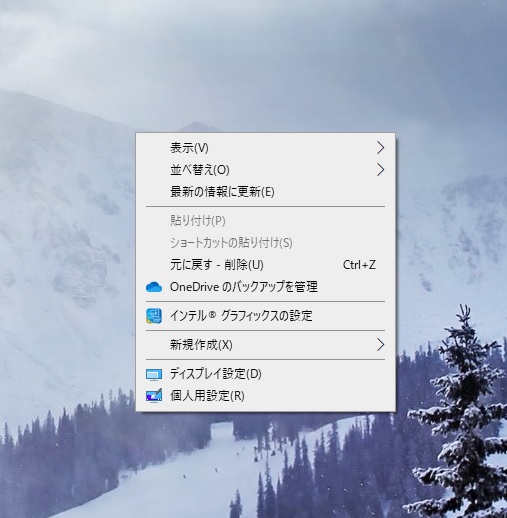
Task: Click the Intel graphics settings icon
Action: 154,316
